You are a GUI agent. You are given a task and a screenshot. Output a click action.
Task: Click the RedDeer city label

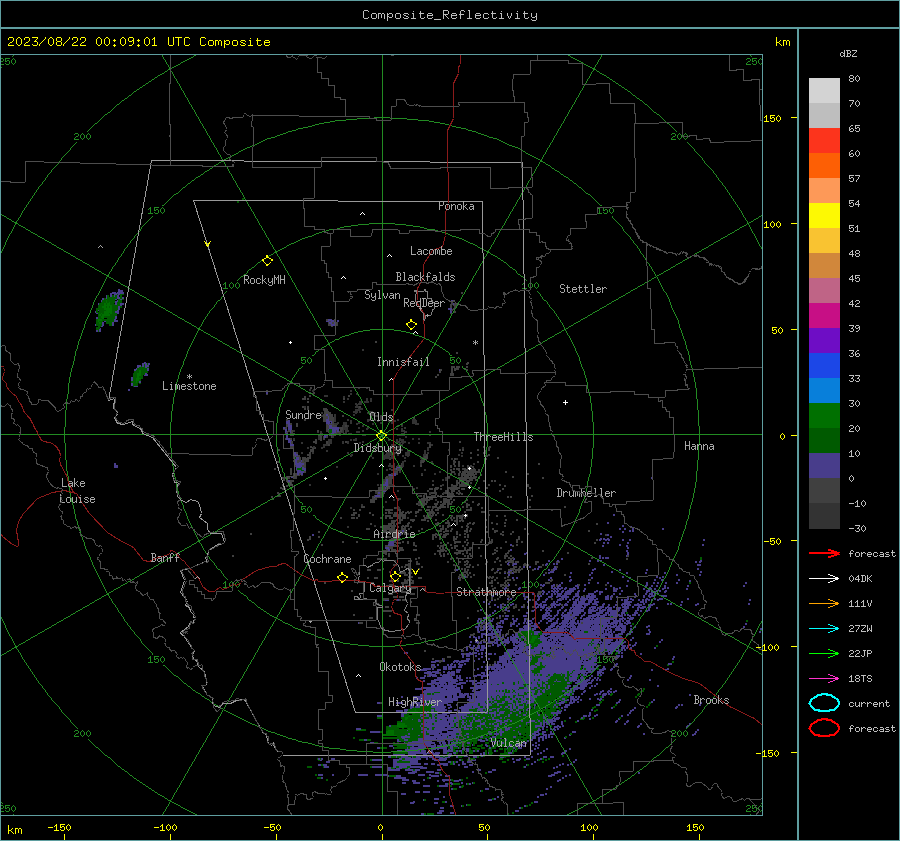424,303
